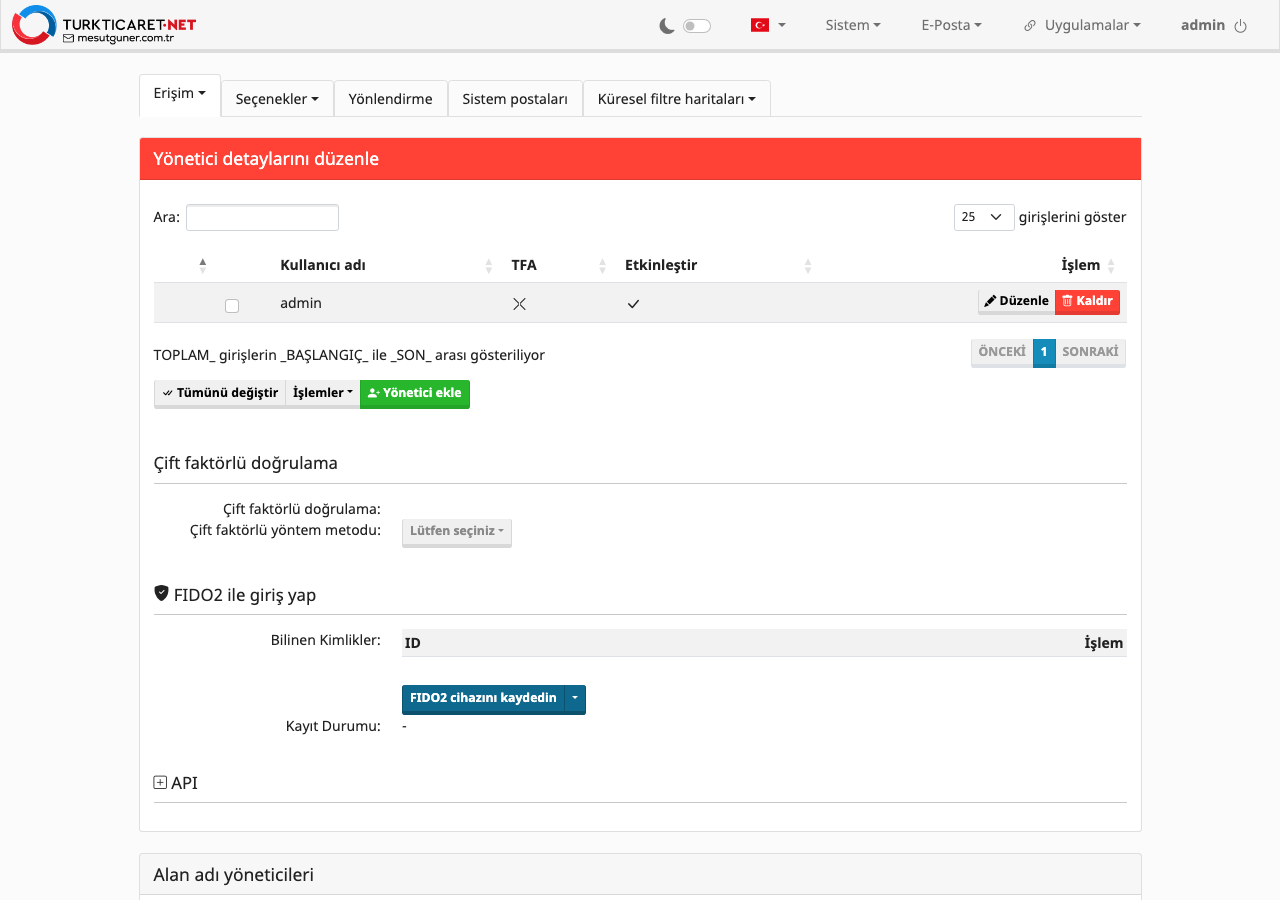This screenshot has height=900, width=1280.
Task: Sort table by Kullanıcı adı column
Action: (384, 265)
